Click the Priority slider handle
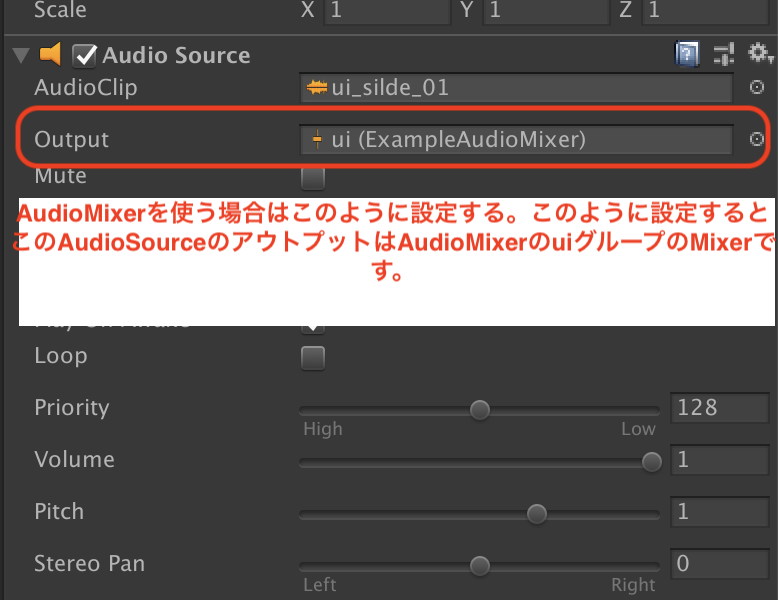 click(479, 410)
